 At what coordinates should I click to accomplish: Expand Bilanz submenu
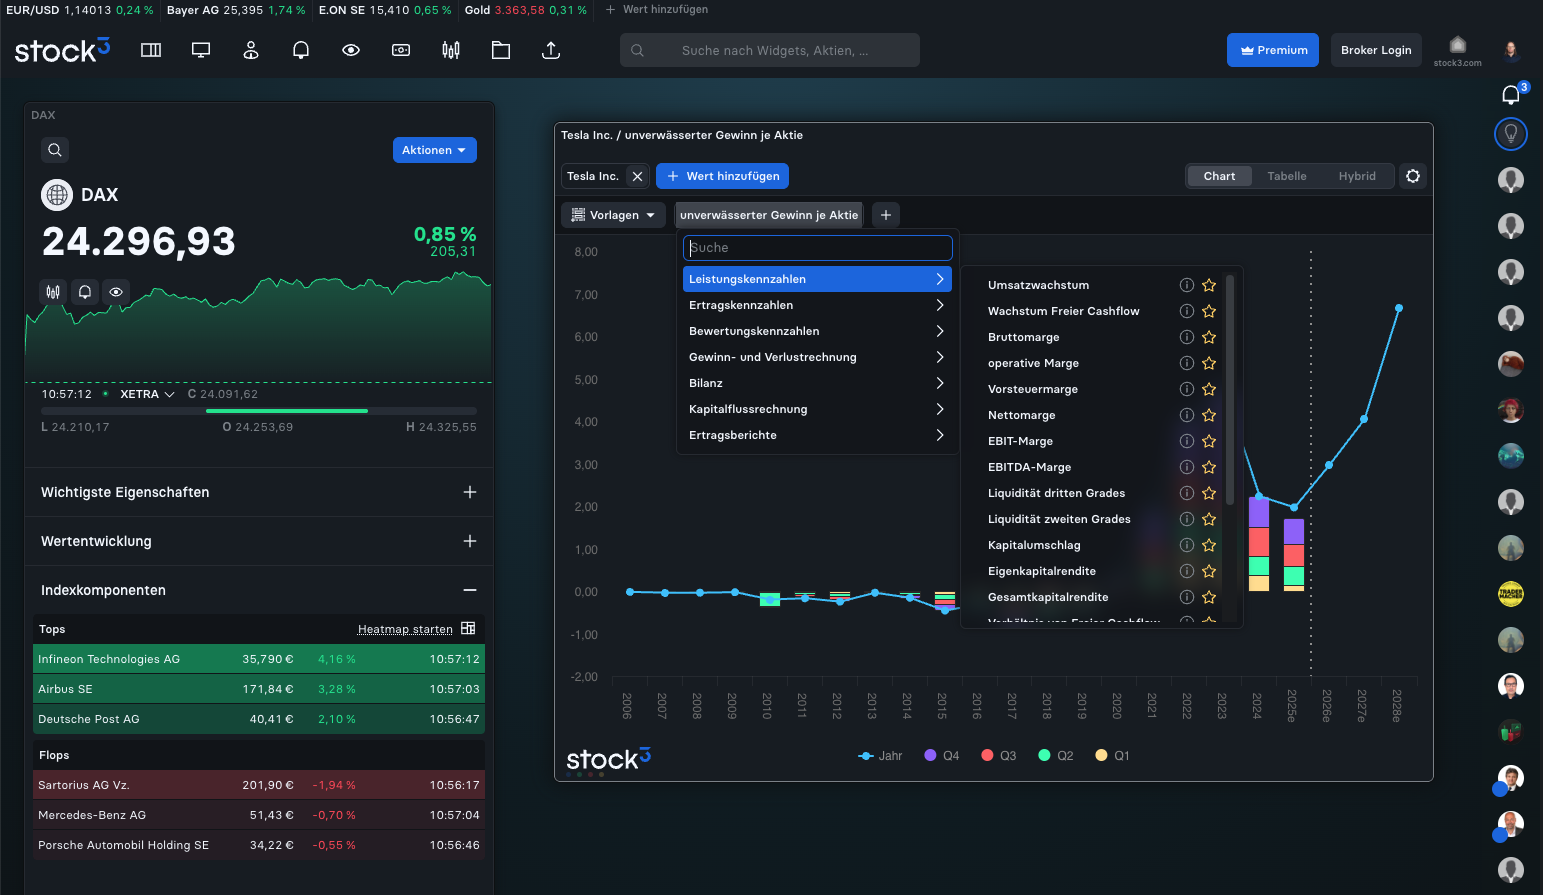(817, 383)
